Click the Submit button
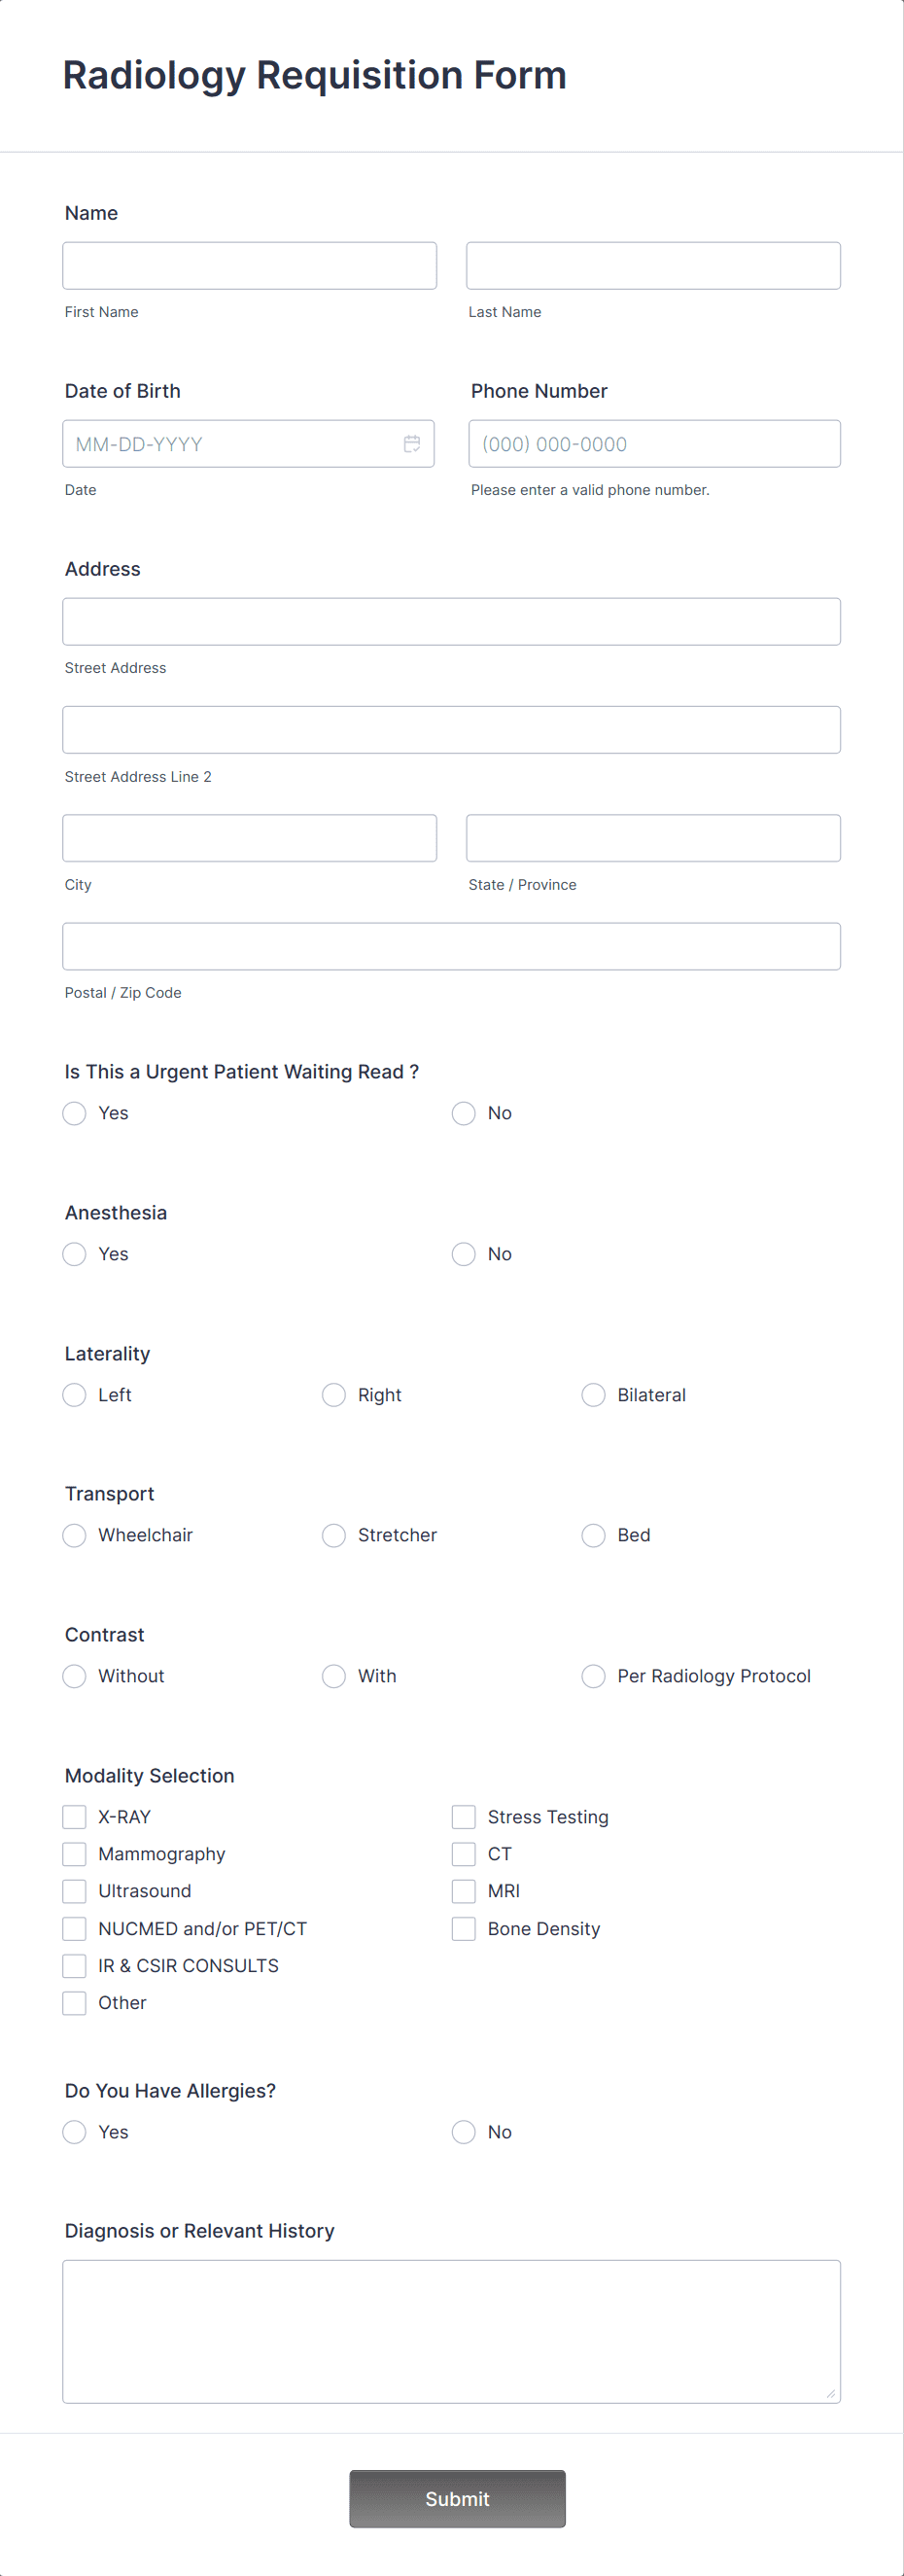 tap(456, 2498)
